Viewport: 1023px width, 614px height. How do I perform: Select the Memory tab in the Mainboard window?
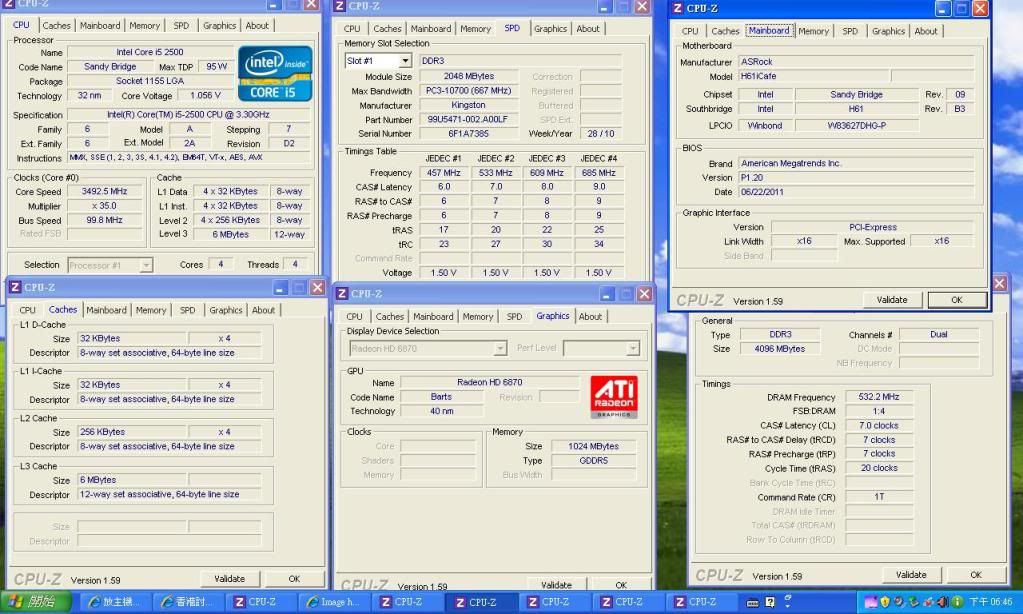click(813, 31)
